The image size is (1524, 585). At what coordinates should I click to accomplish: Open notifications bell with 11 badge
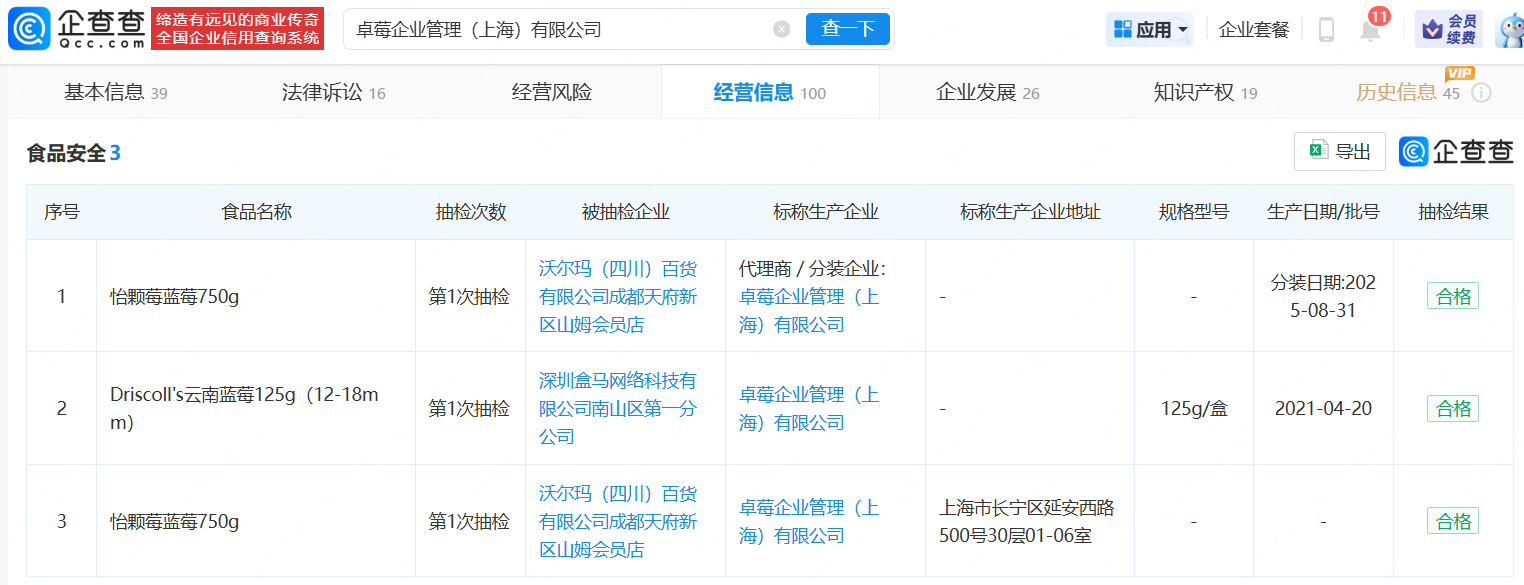(1370, 30)
